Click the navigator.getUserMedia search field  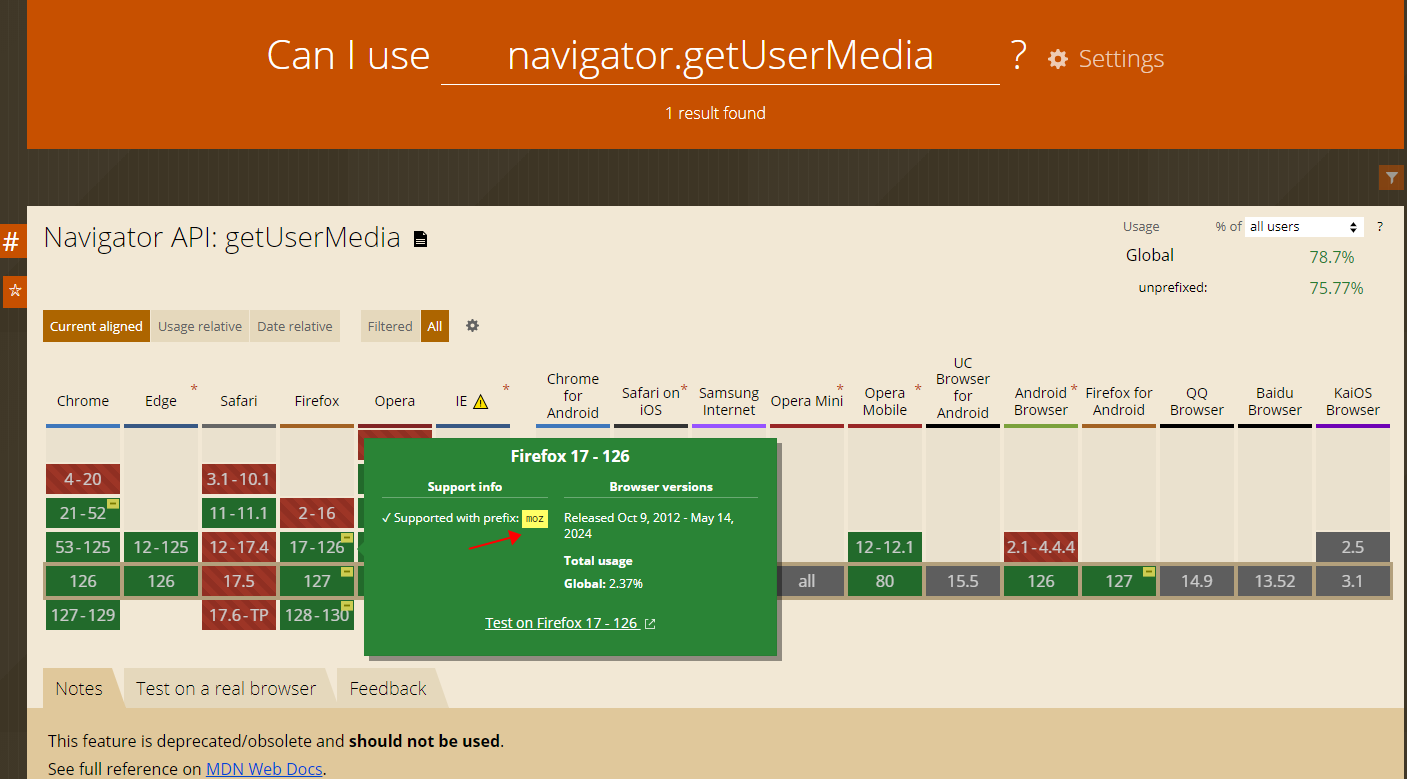click(720, 55)
